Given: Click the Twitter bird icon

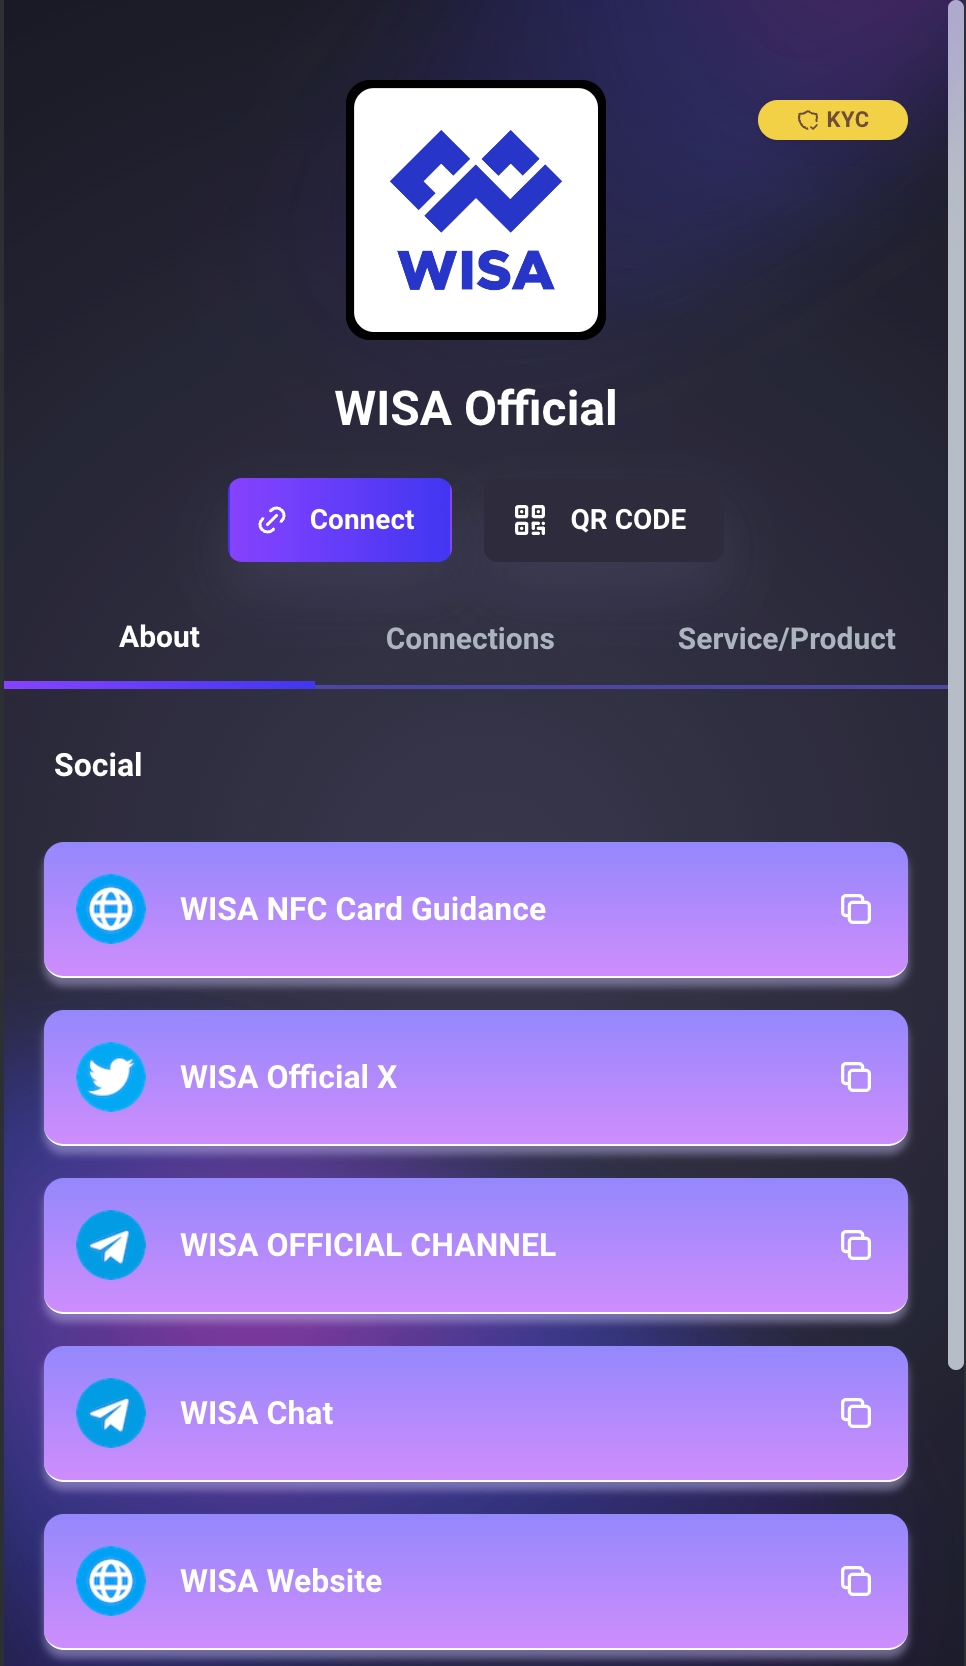Looking at the screenshot, I should (111, 1077).
